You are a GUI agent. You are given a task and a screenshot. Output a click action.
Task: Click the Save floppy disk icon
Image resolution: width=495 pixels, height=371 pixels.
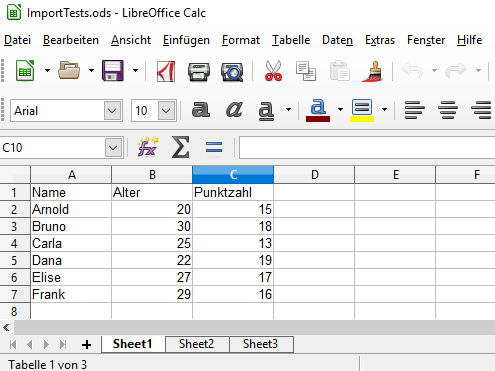pos(113,71)
